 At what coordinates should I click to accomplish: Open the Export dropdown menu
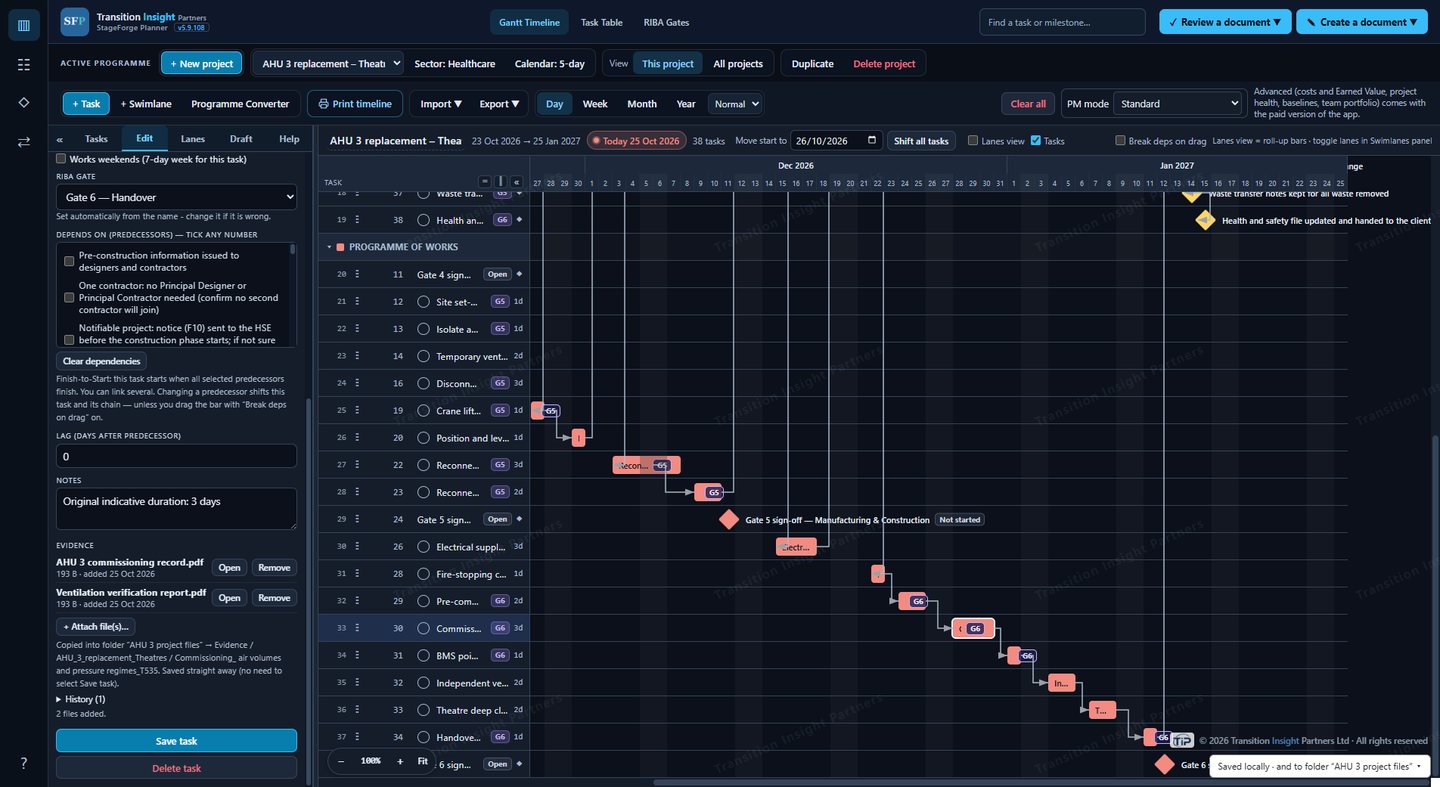(500, 103)
